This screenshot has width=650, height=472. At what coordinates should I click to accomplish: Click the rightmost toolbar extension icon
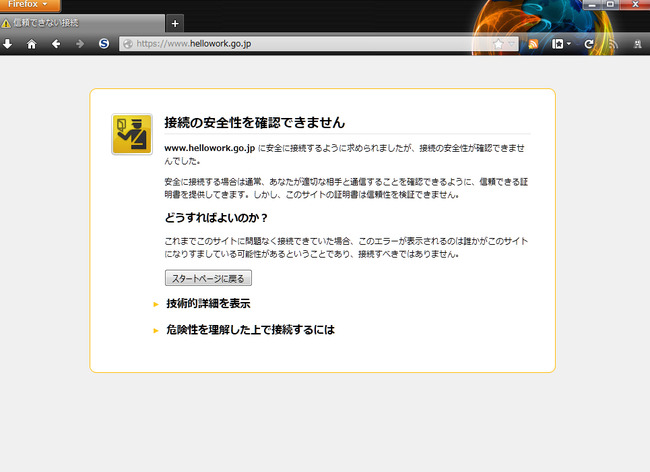tap(639, 44)
